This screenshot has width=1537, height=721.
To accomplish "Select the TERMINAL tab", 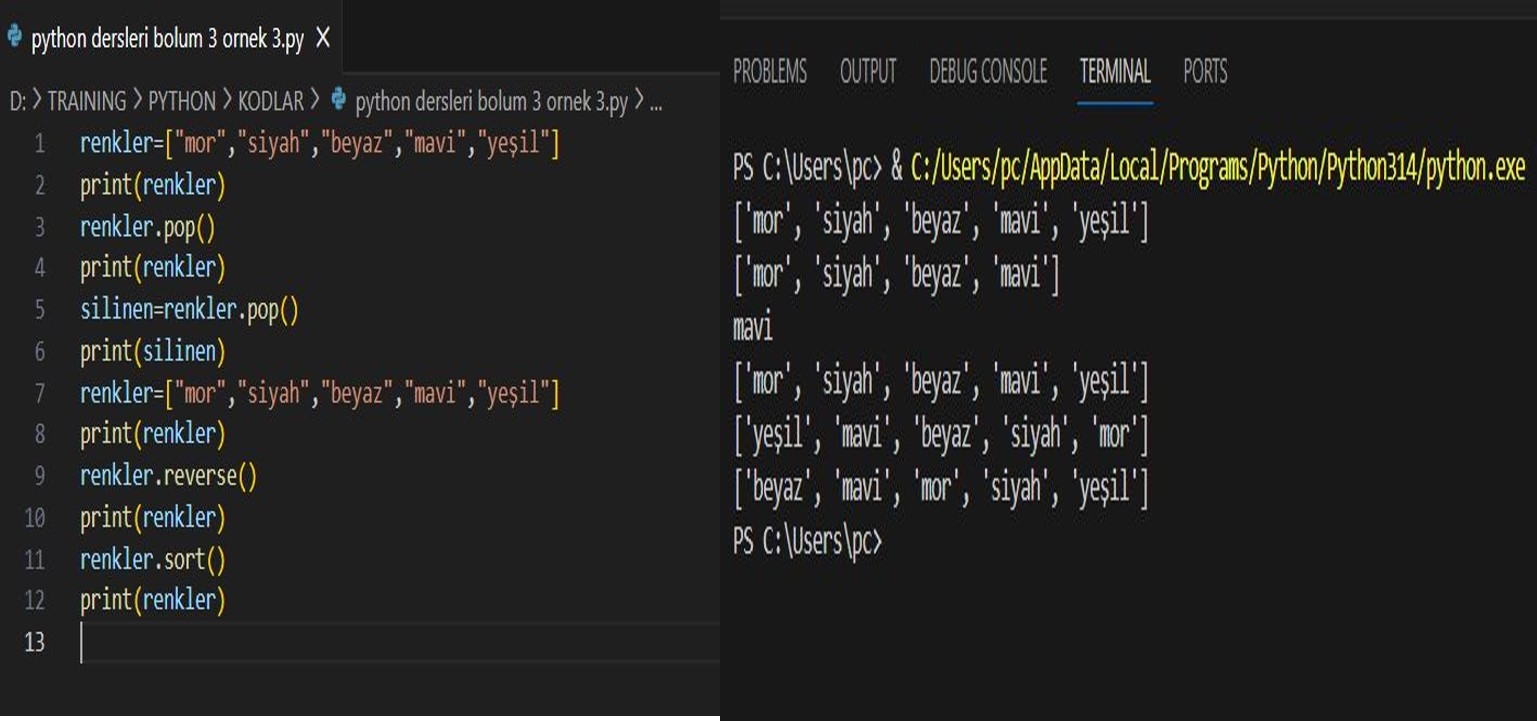I will pos(1114,72).
